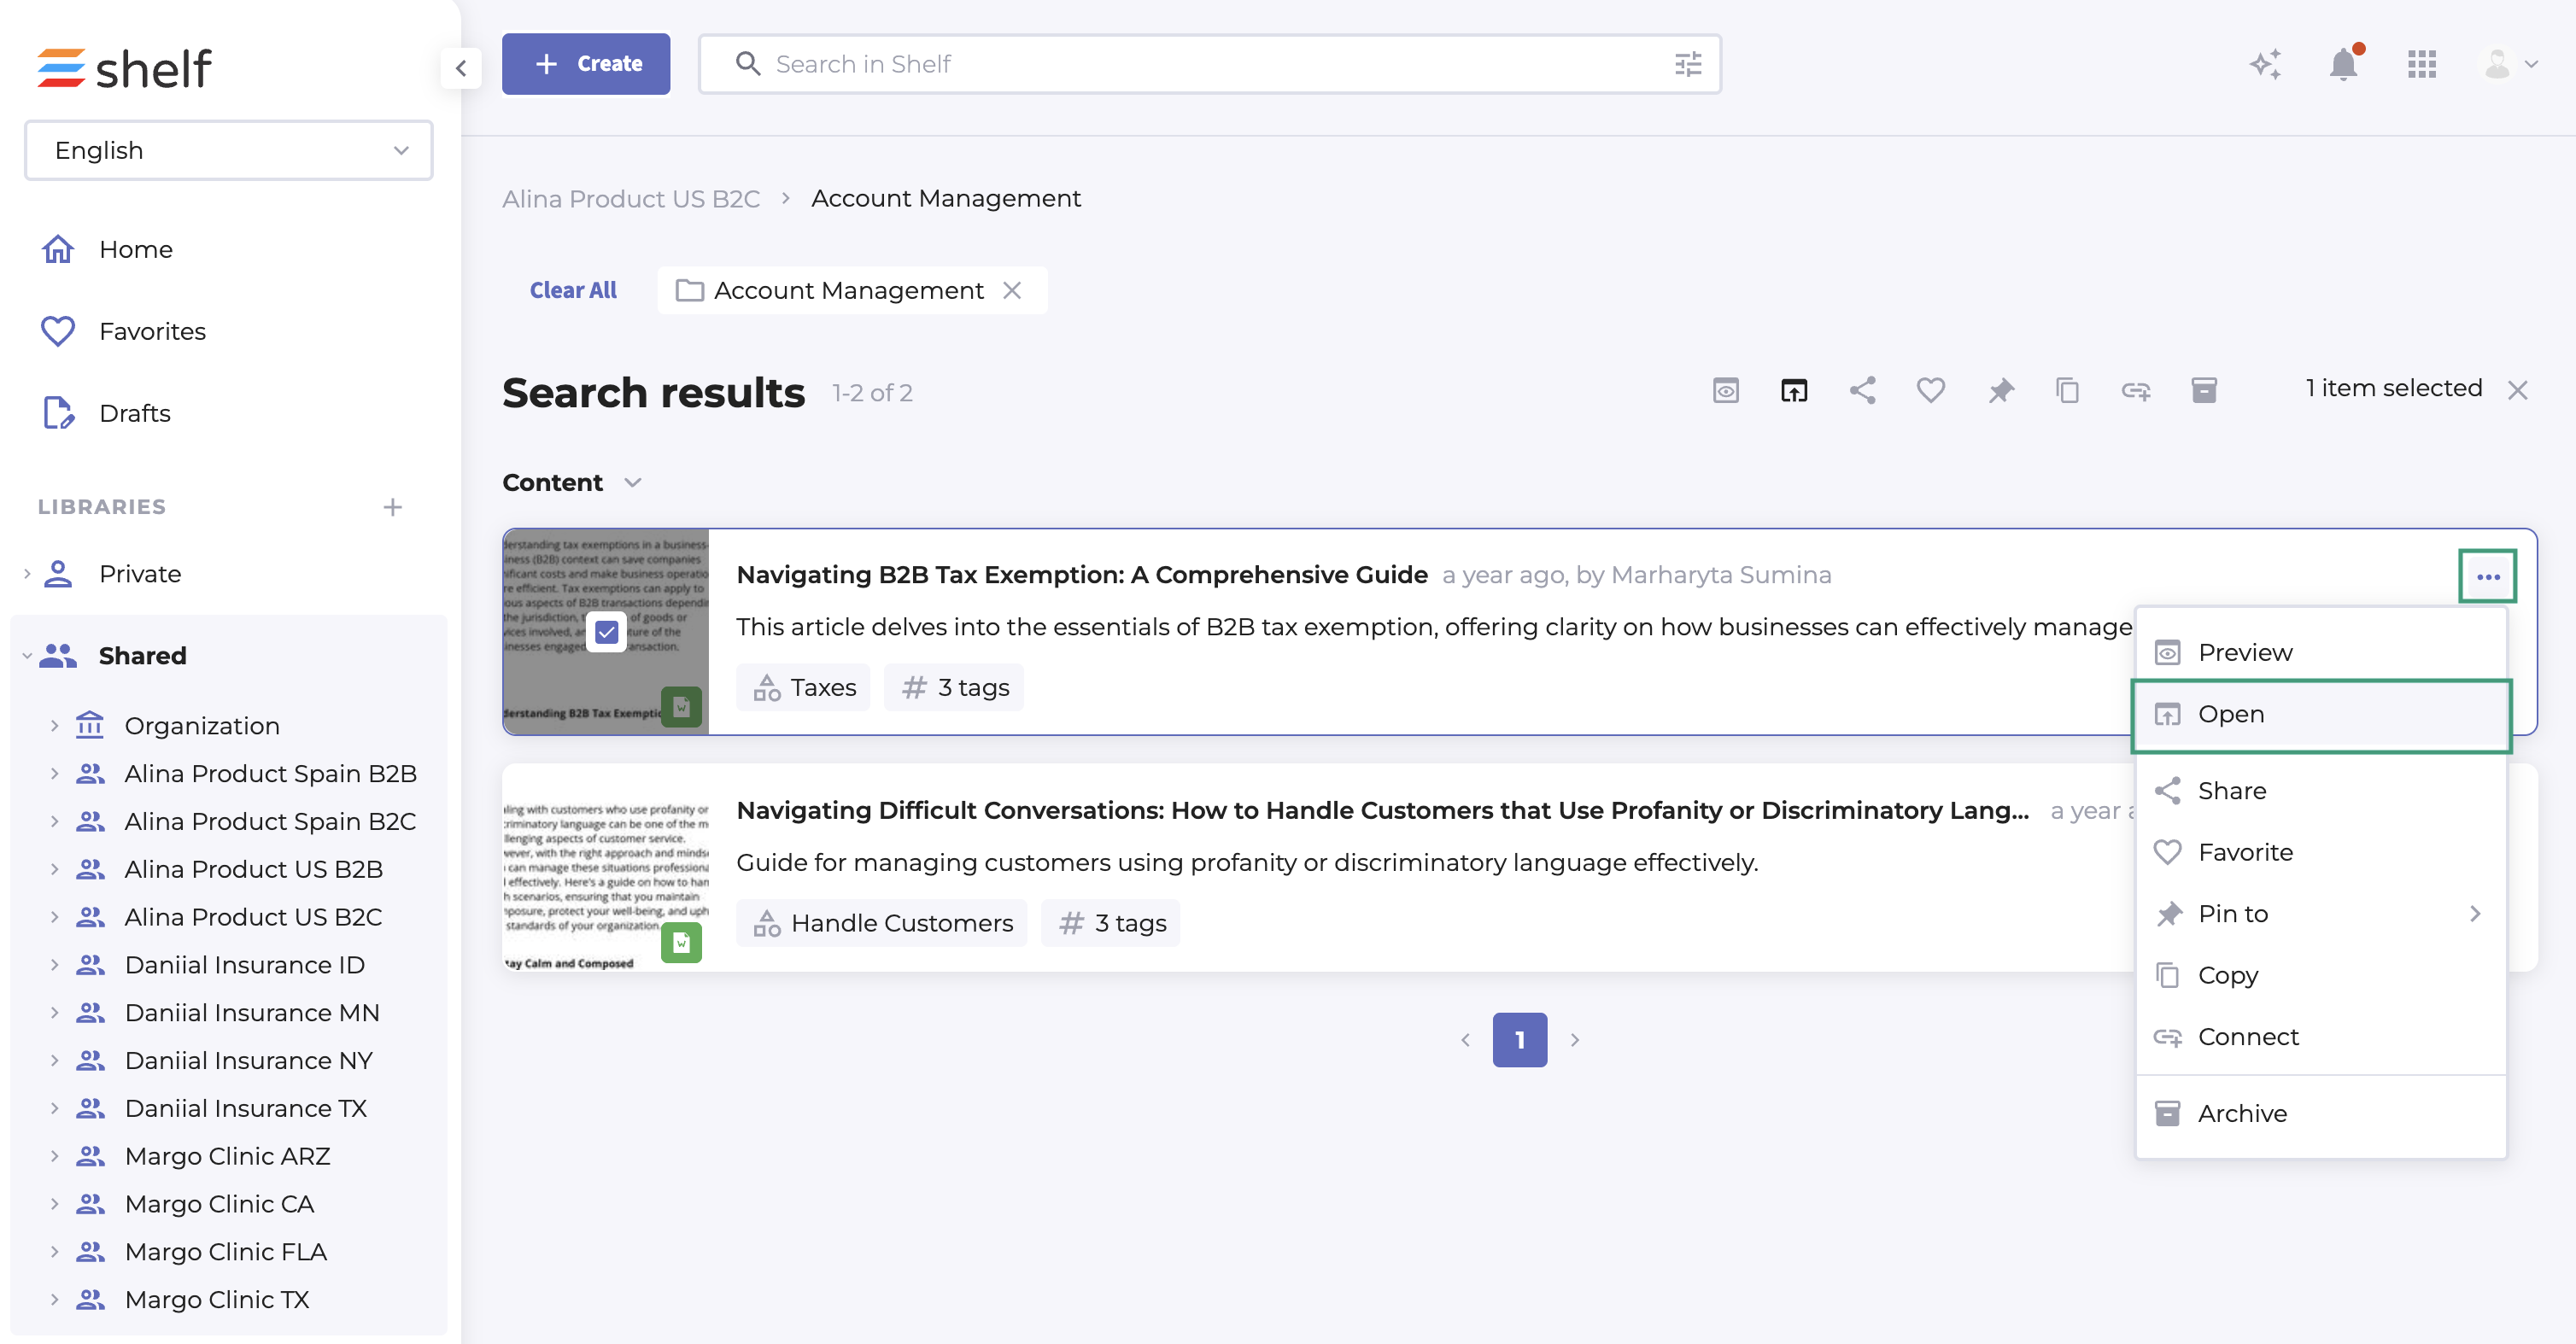This screenshot has height=1344, width=2576.
Task: Uncheck the Tax Exemption article checkbox
Action: coord(606,632)
